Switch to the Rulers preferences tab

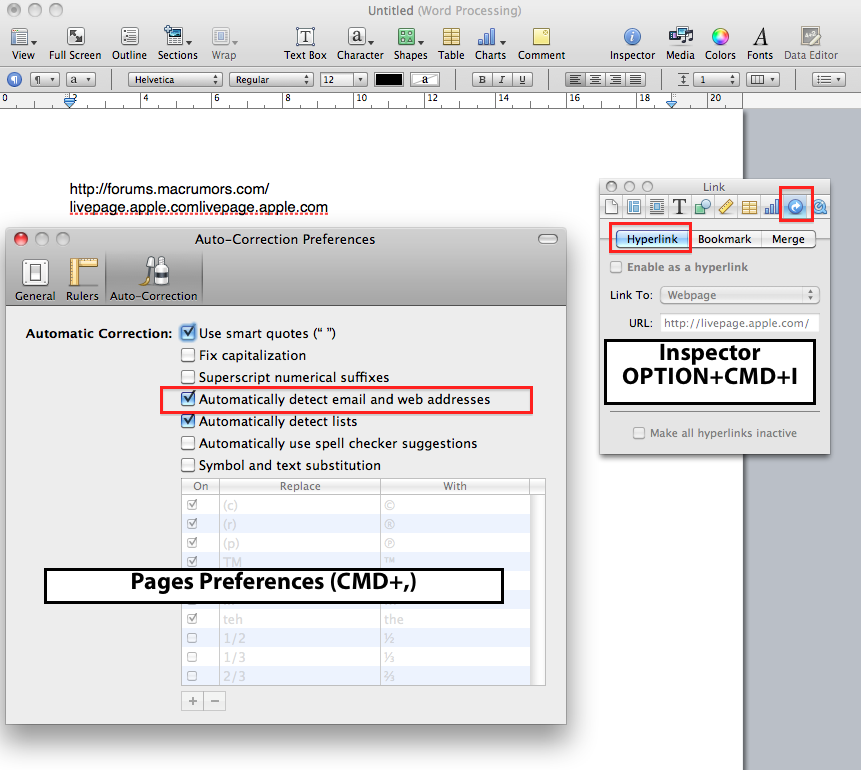pyautogui.click(x=82, y=280)
